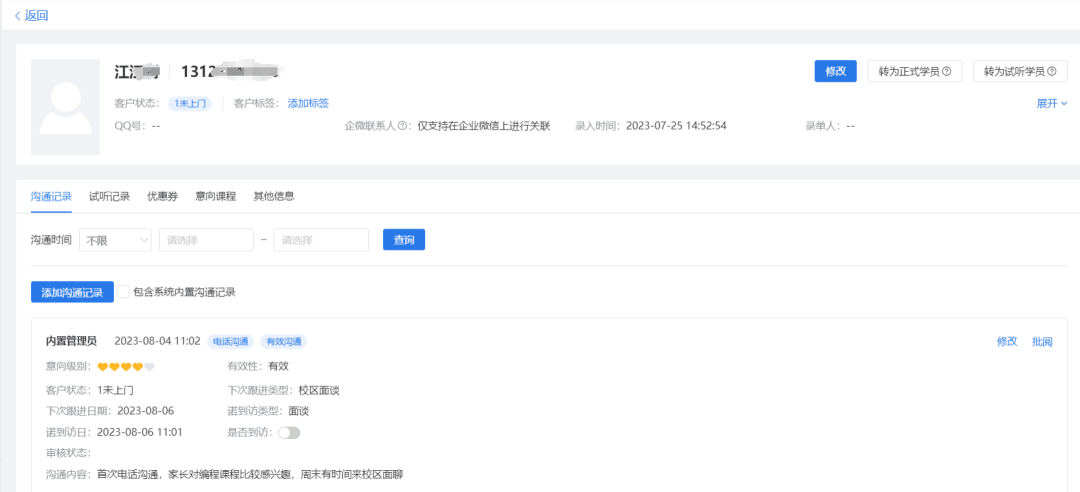Viewport: 1080px width, 492px height.
Task: Click help icon next to 企微联系人
Action: pos(404,127)
